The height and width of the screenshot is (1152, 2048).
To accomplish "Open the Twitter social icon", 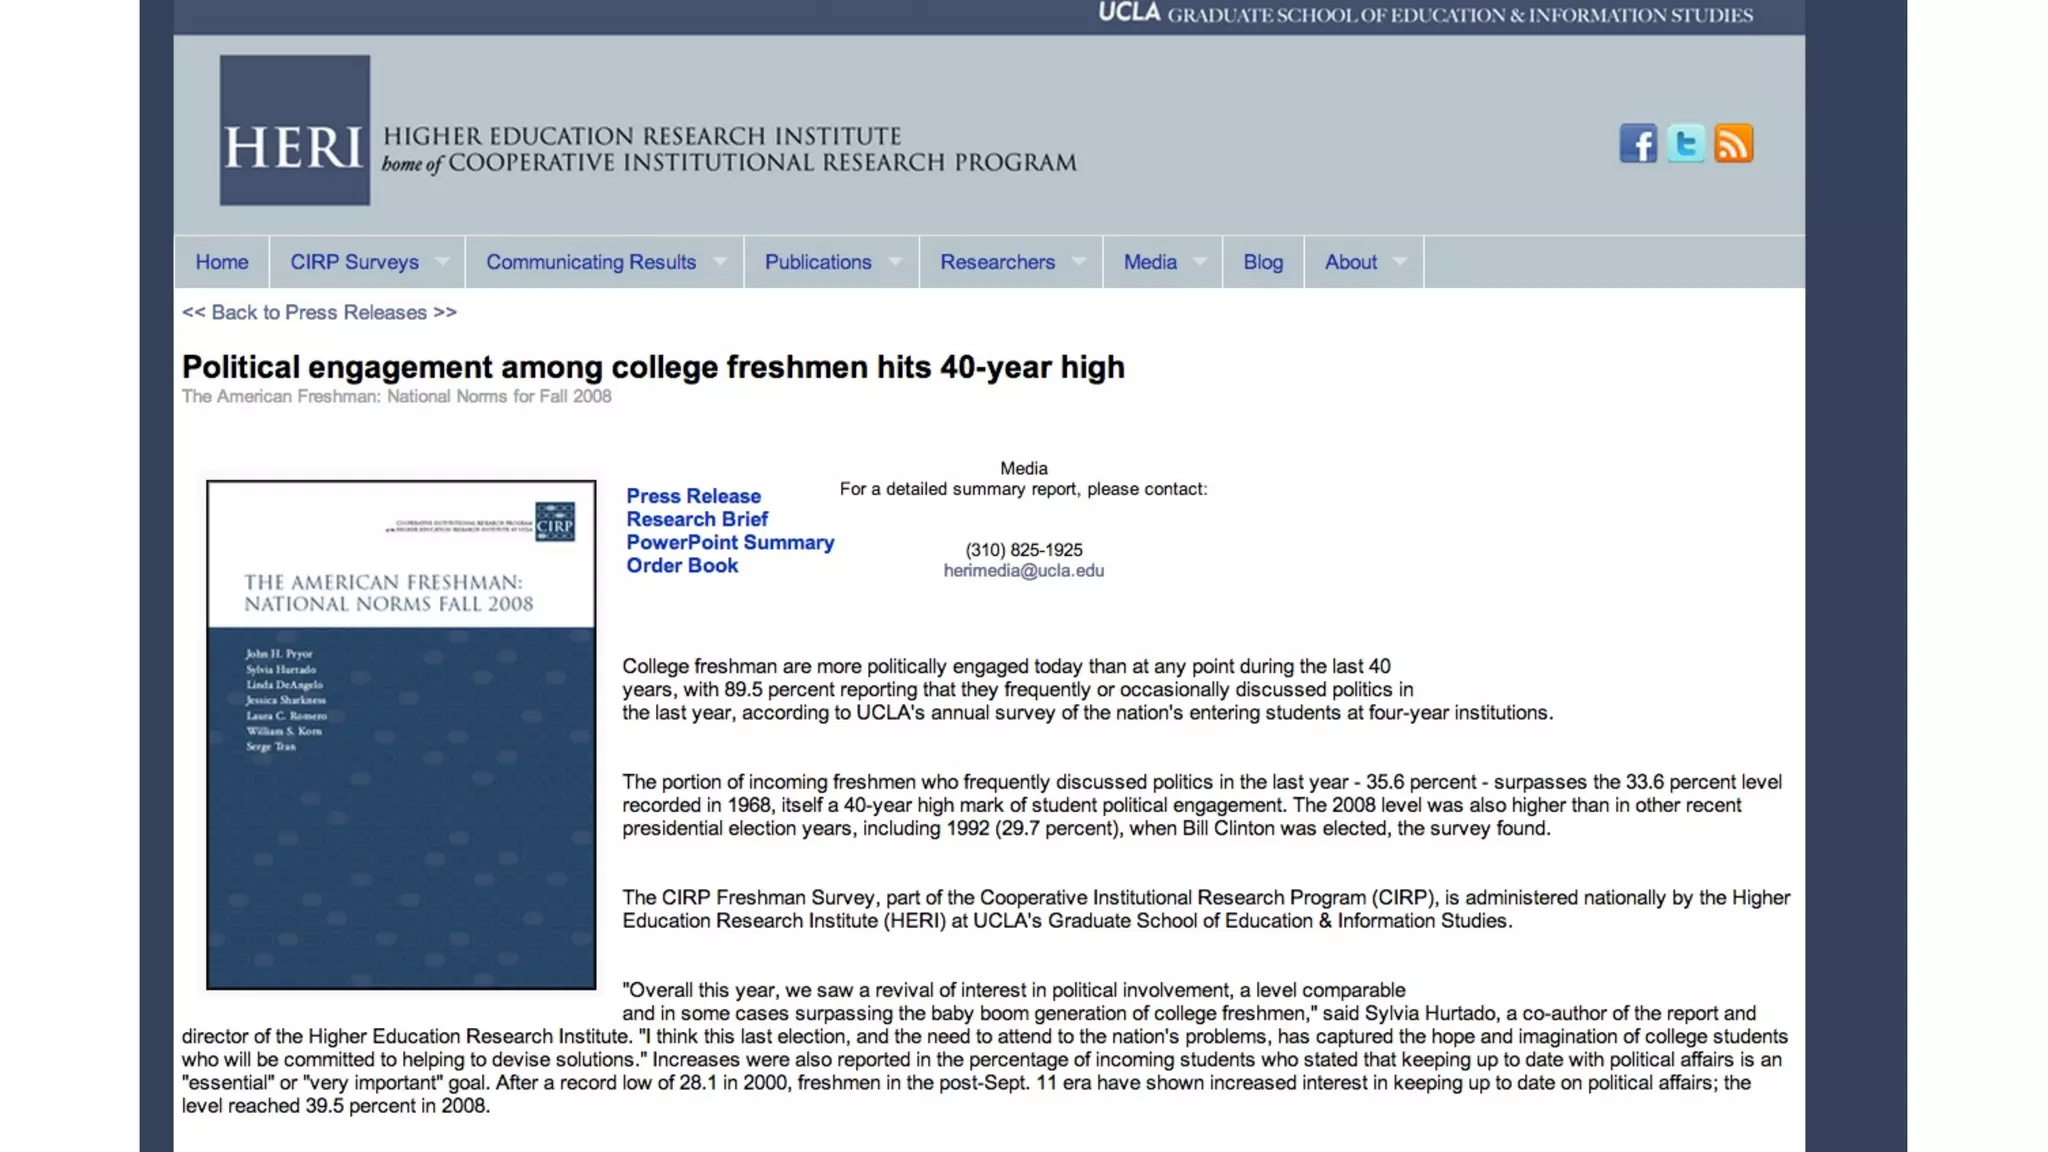I will pos(1686,144).
